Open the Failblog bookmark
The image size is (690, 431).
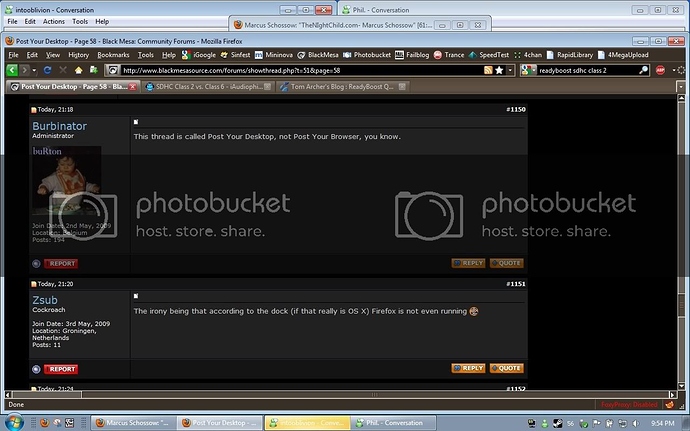coord(412,55)
